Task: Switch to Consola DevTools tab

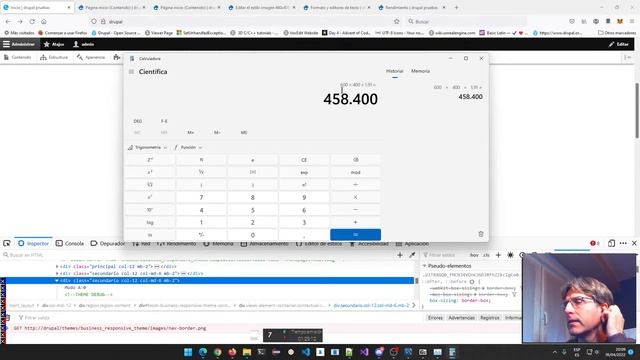Action: point(70,243)
